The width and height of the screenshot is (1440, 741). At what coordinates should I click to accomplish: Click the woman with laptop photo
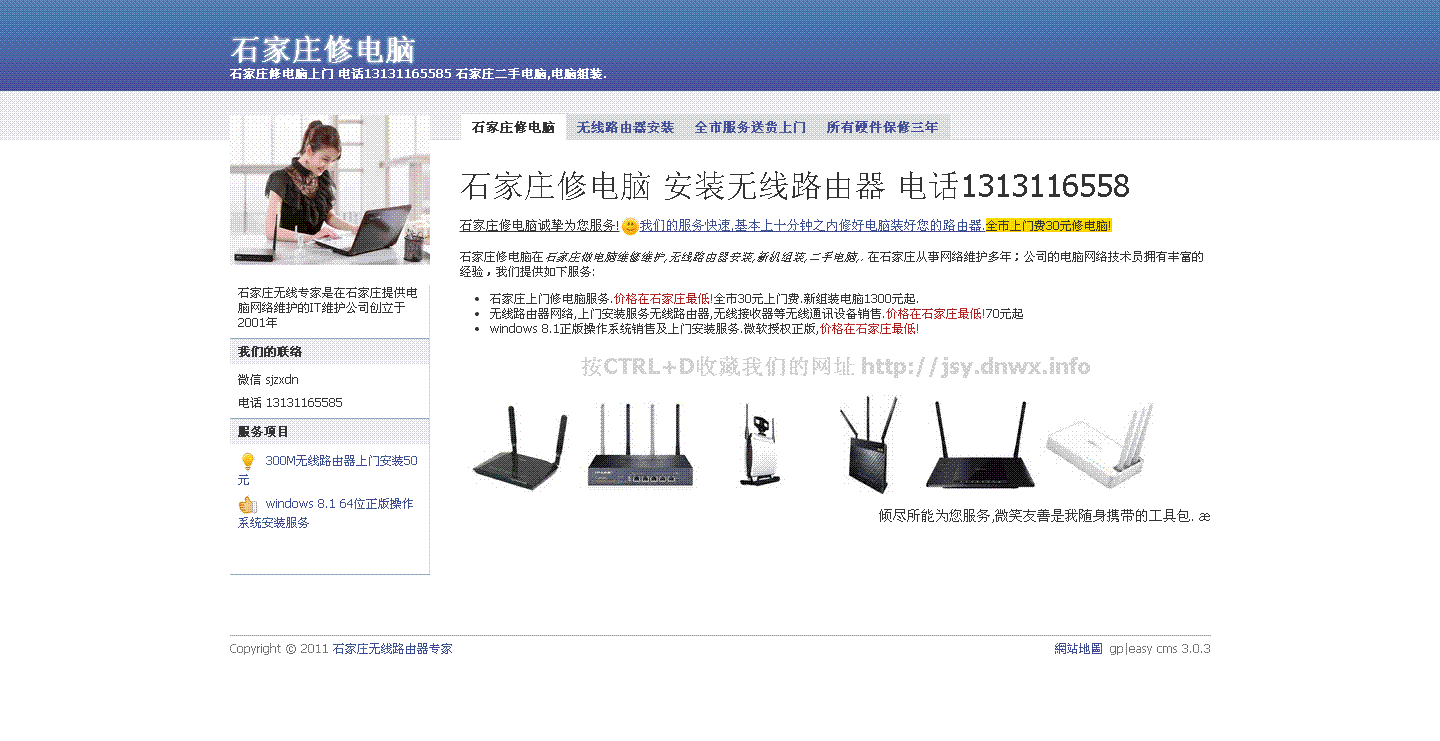point(330,190)
